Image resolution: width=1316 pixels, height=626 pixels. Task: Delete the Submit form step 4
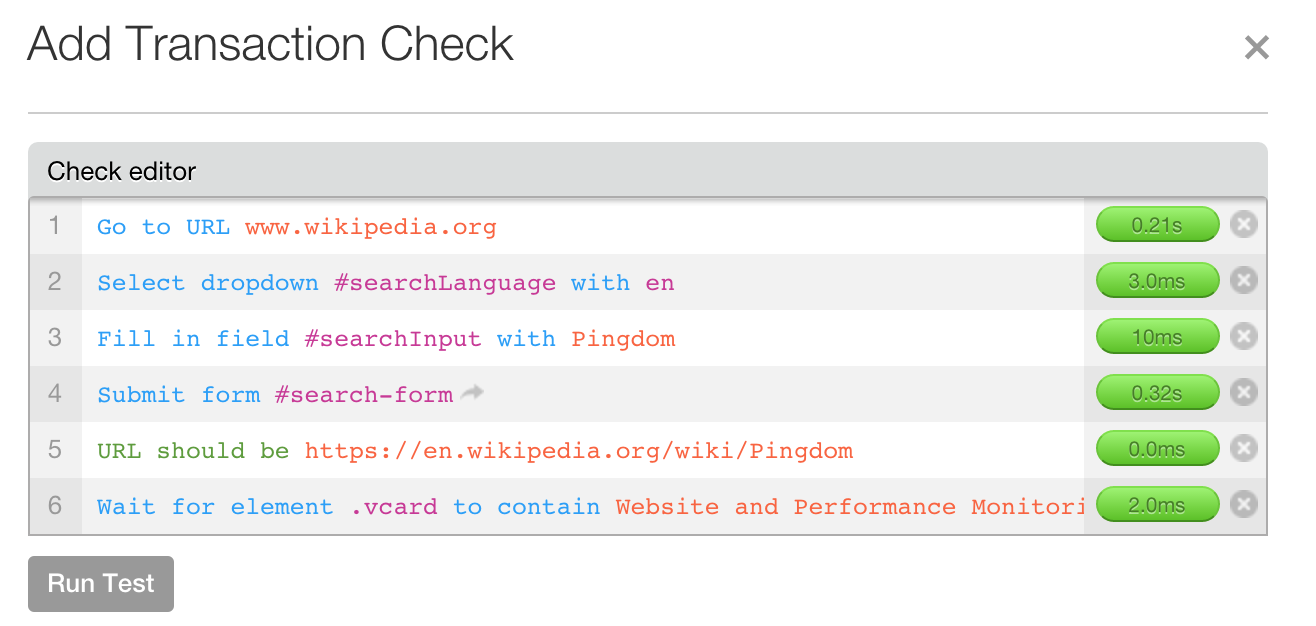[1243, 393]
